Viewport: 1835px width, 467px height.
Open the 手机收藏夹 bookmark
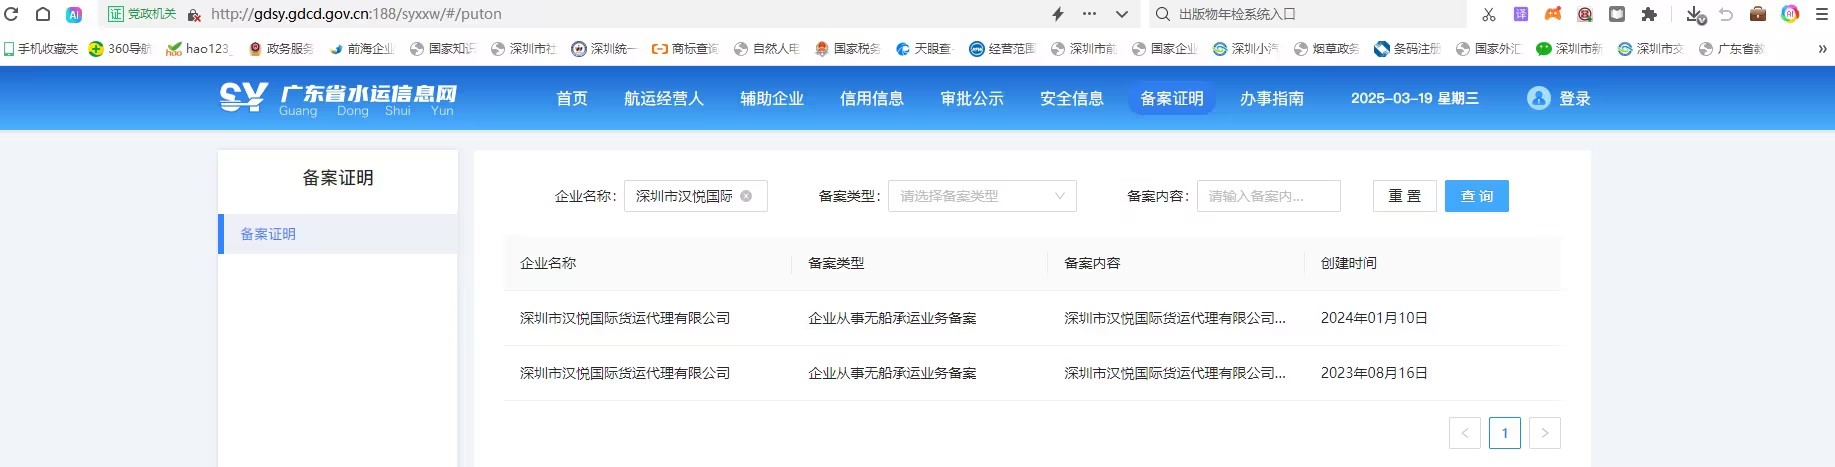tap(41, 48)
